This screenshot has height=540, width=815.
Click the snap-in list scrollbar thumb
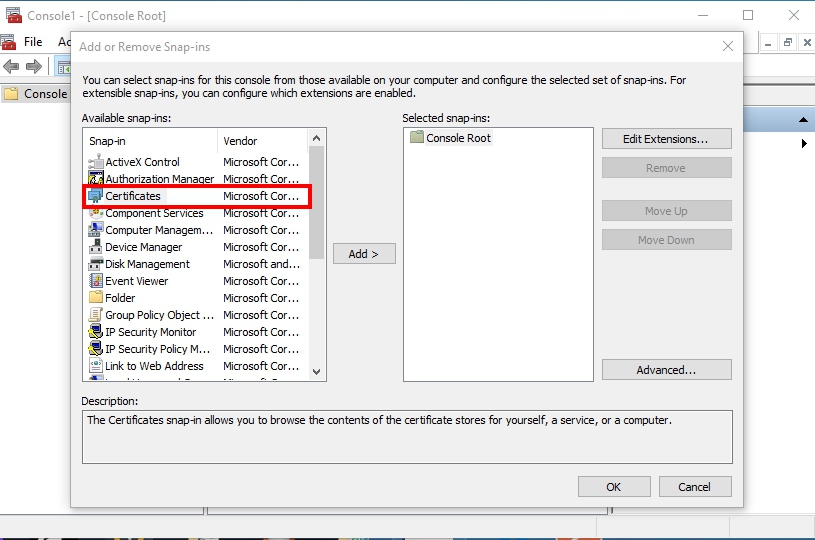tap(316, 203)
